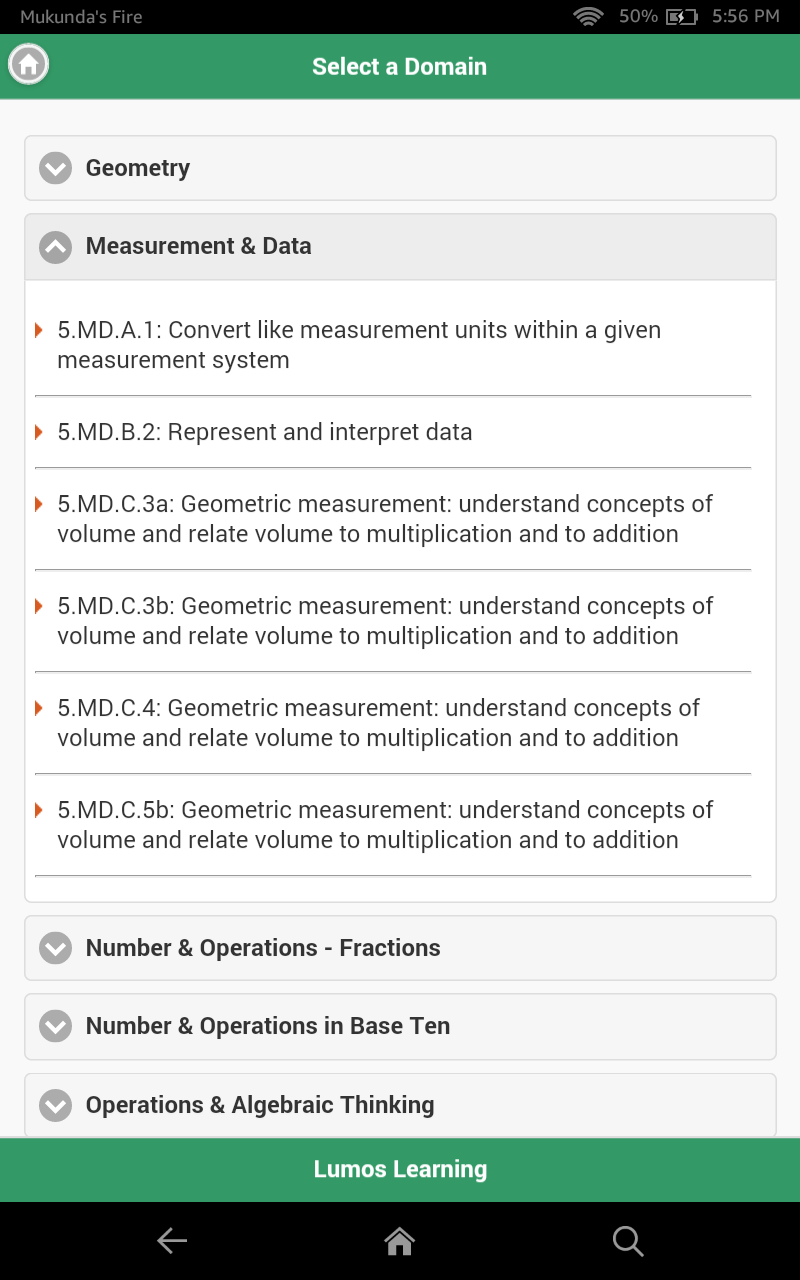Tap the Select a Domain title bar

click(399, 66)
